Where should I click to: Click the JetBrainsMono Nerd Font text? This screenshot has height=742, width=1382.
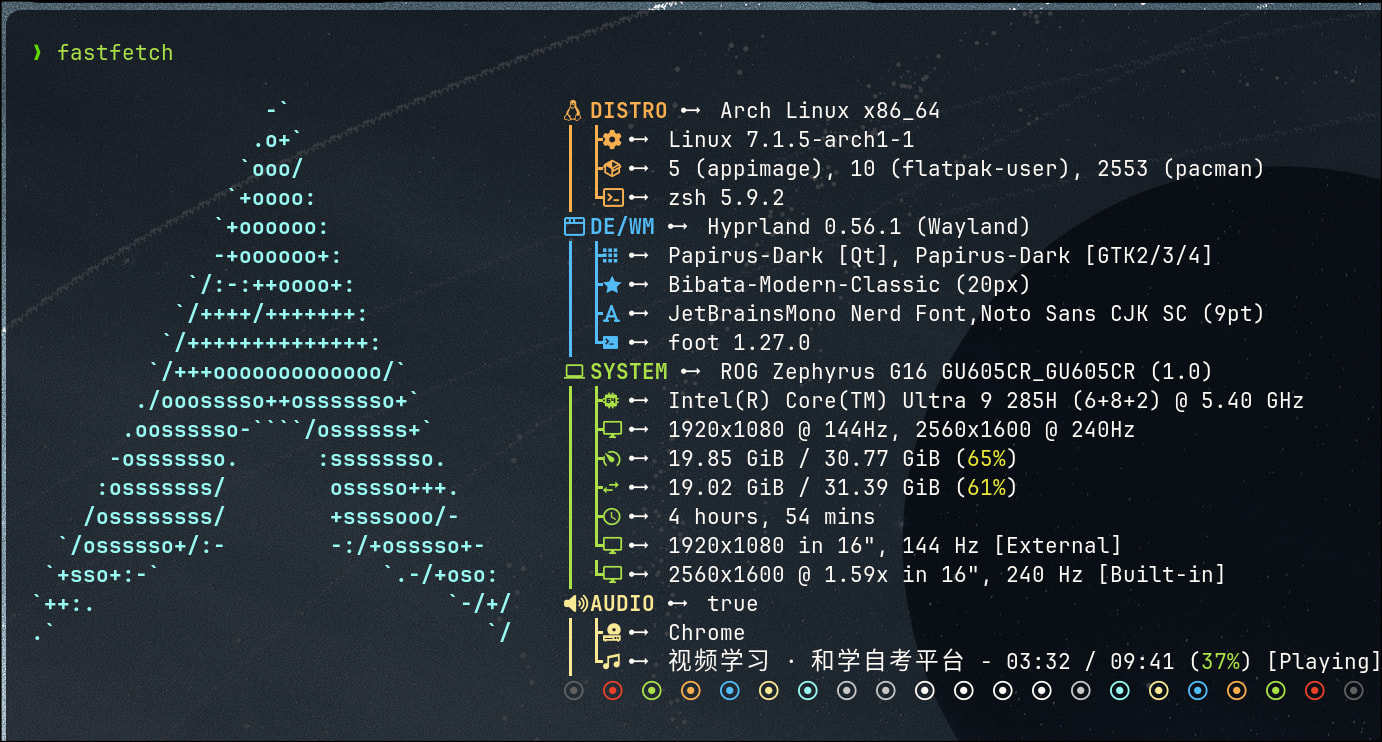[x=817, y=314]
